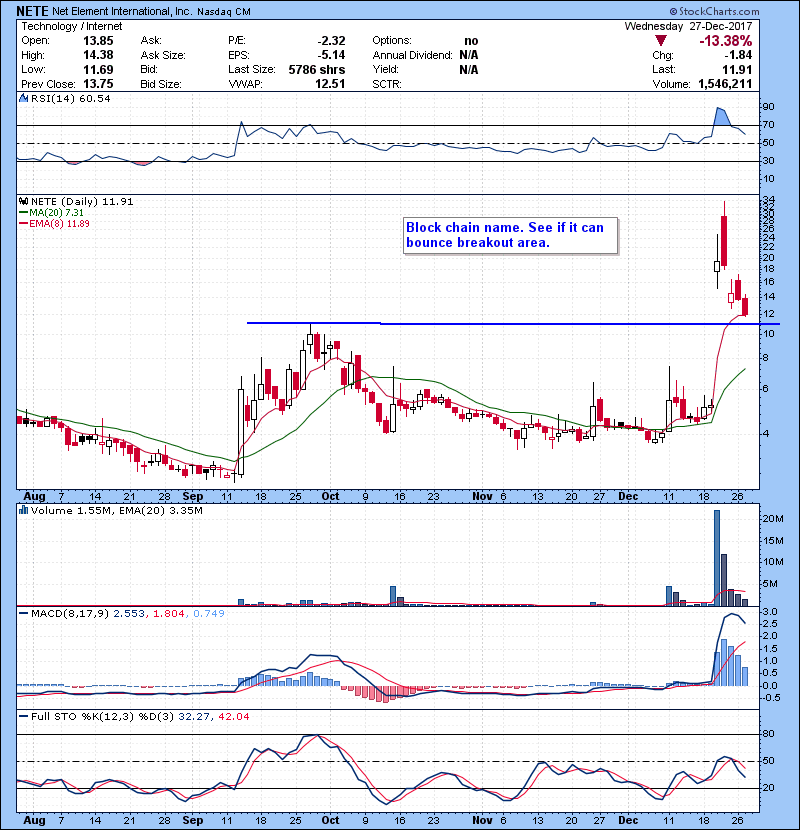800x830 pixels.
Task: Select the MACD value 2.553
Action: coord(129,614)
